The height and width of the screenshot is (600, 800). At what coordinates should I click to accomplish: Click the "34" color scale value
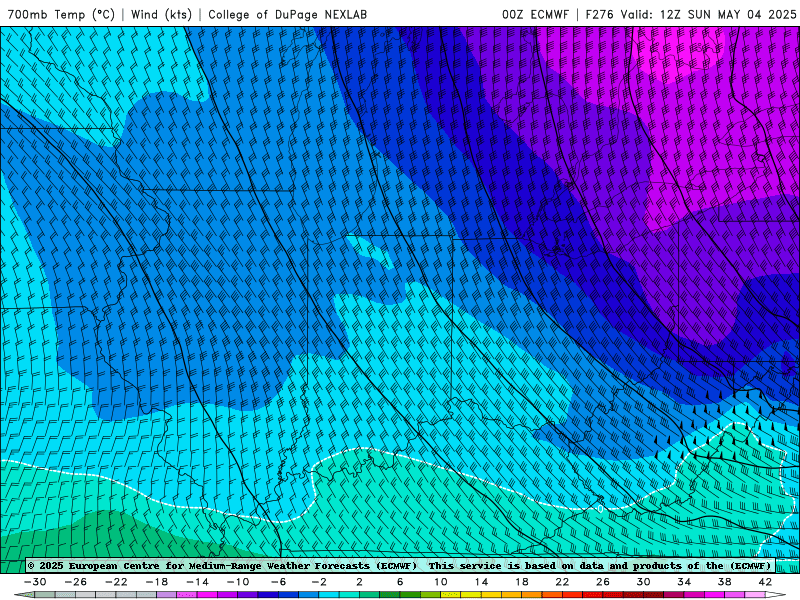[684, 582]
